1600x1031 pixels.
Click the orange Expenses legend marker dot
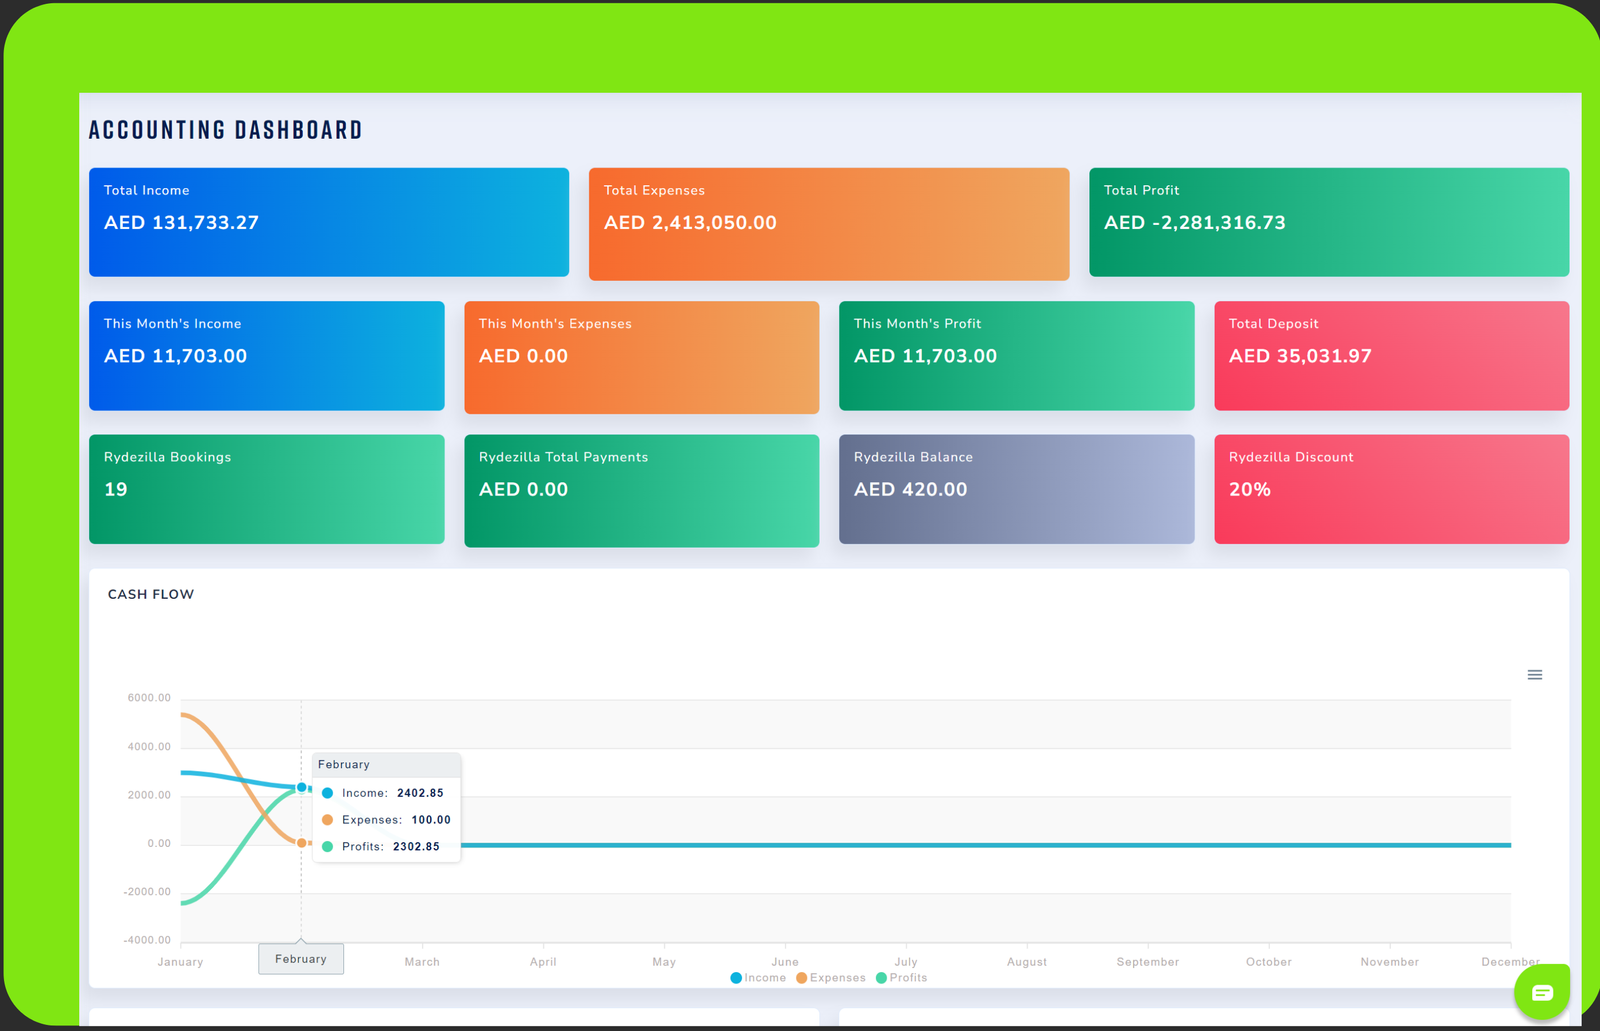pos(801,978)
